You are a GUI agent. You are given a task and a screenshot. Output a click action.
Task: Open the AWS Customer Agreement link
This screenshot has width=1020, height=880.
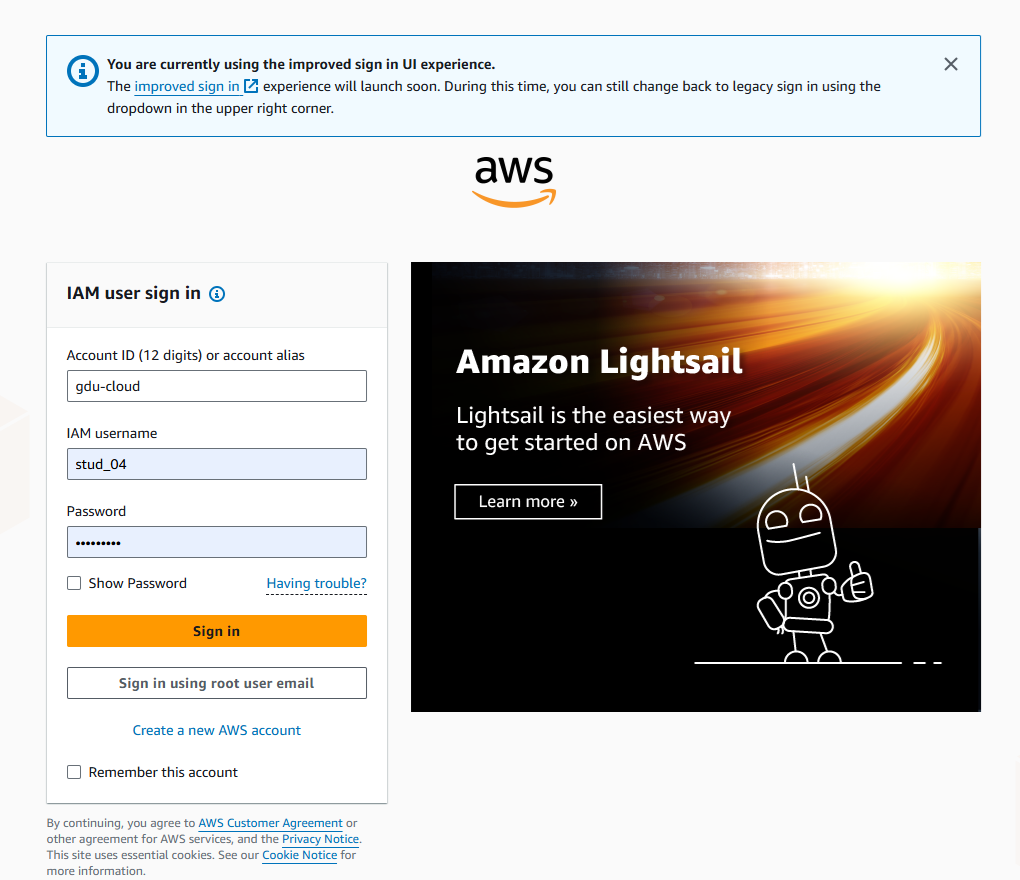pos(271,823)
